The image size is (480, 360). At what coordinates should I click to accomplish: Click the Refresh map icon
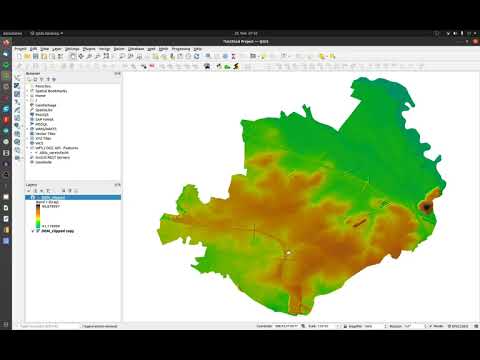coord(197,57)
